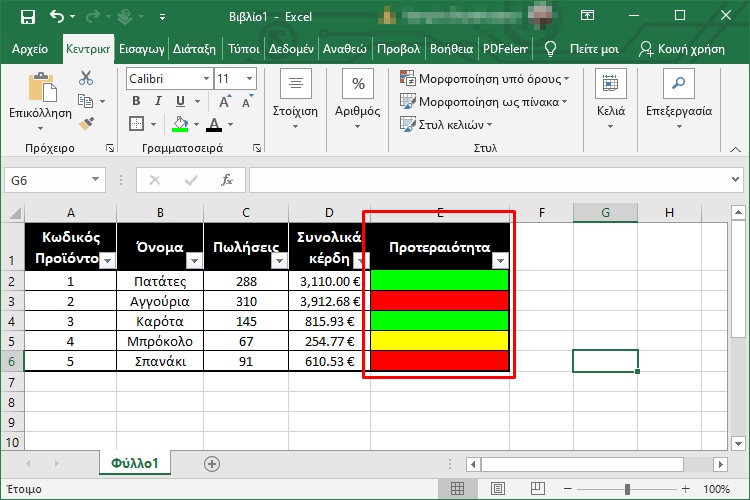
Task: Open the Αρχείο menu
Action: tap(30, 49)
